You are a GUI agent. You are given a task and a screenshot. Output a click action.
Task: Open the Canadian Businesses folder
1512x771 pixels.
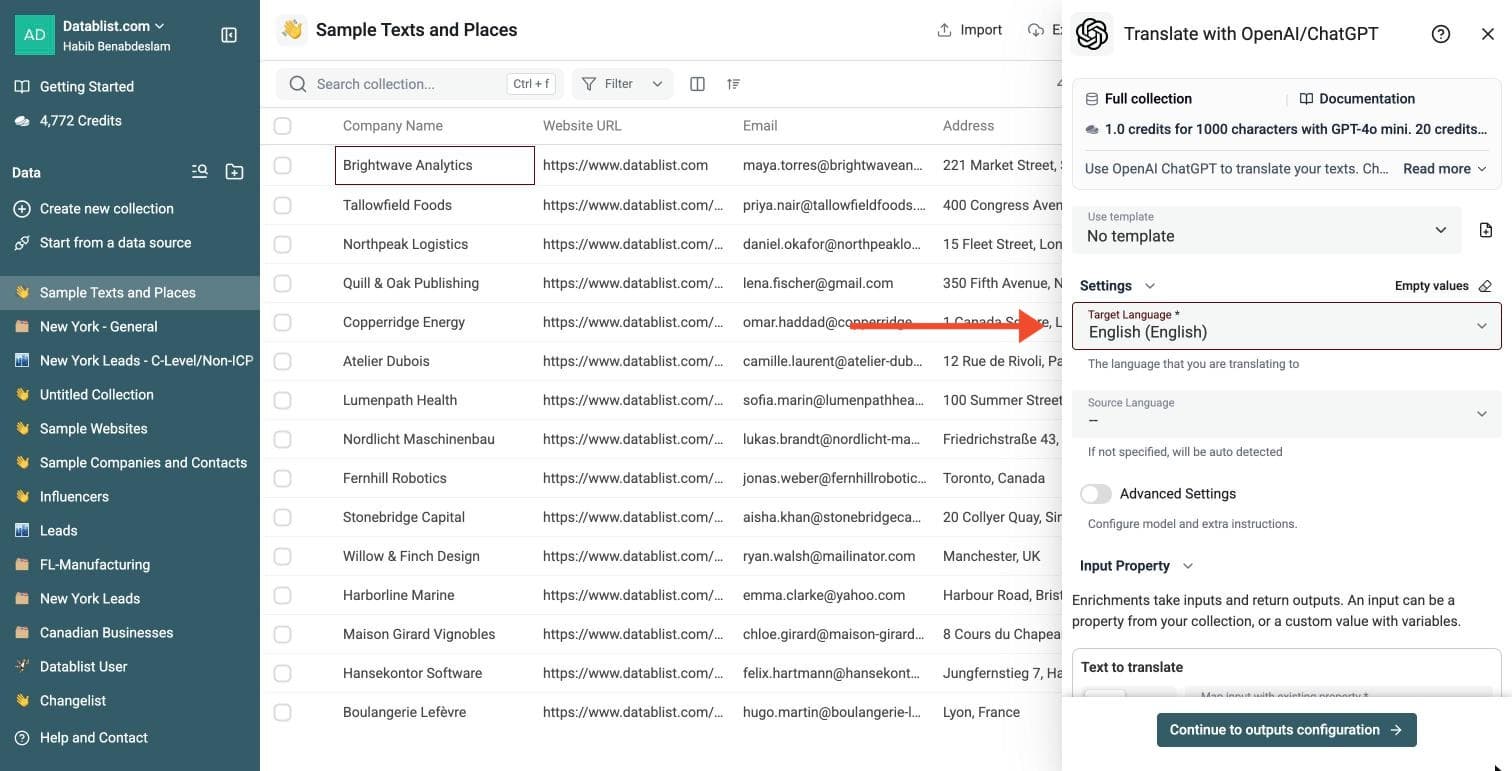pos(130,633)
